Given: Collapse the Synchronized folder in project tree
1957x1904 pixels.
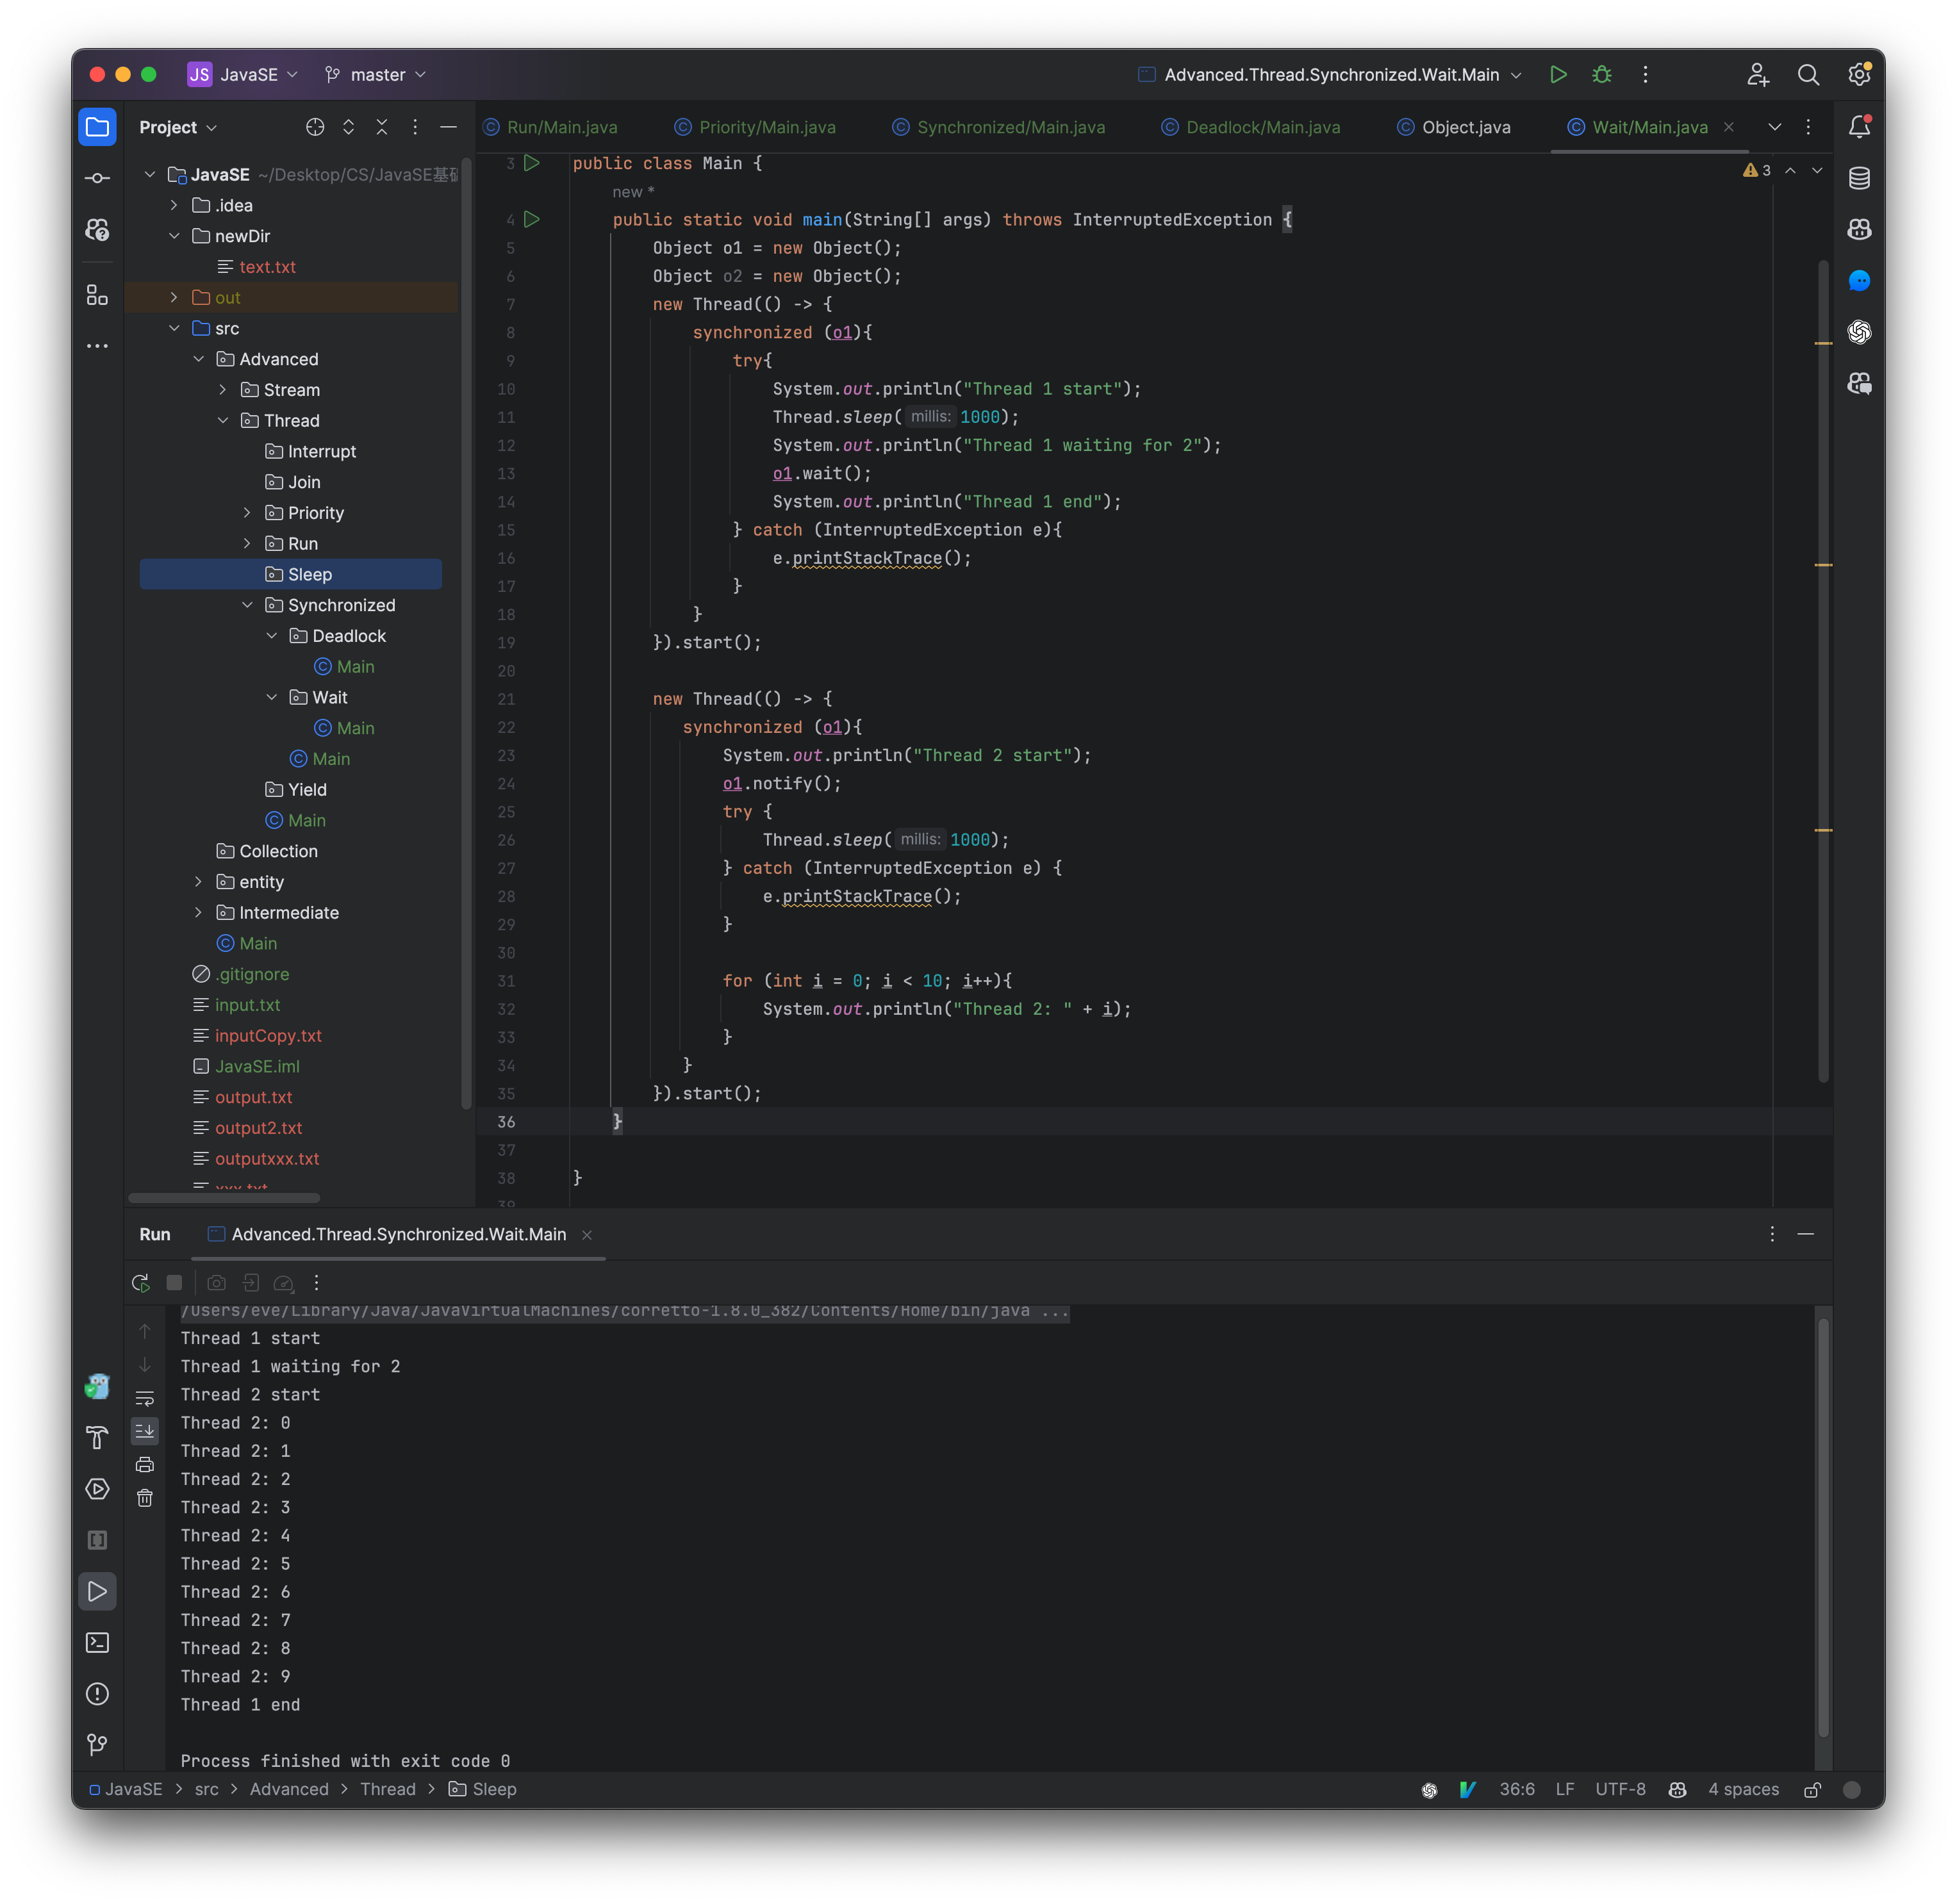Looking at the screenshot, I should [248, 605].
